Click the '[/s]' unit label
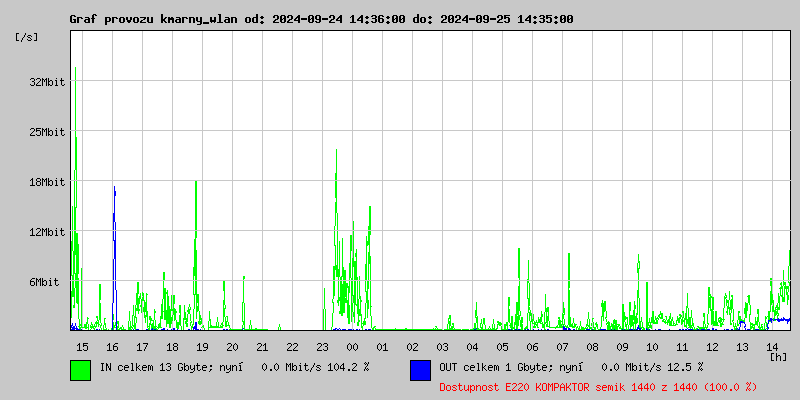Viewport: 800px width, 400px height. pos(27,37)
